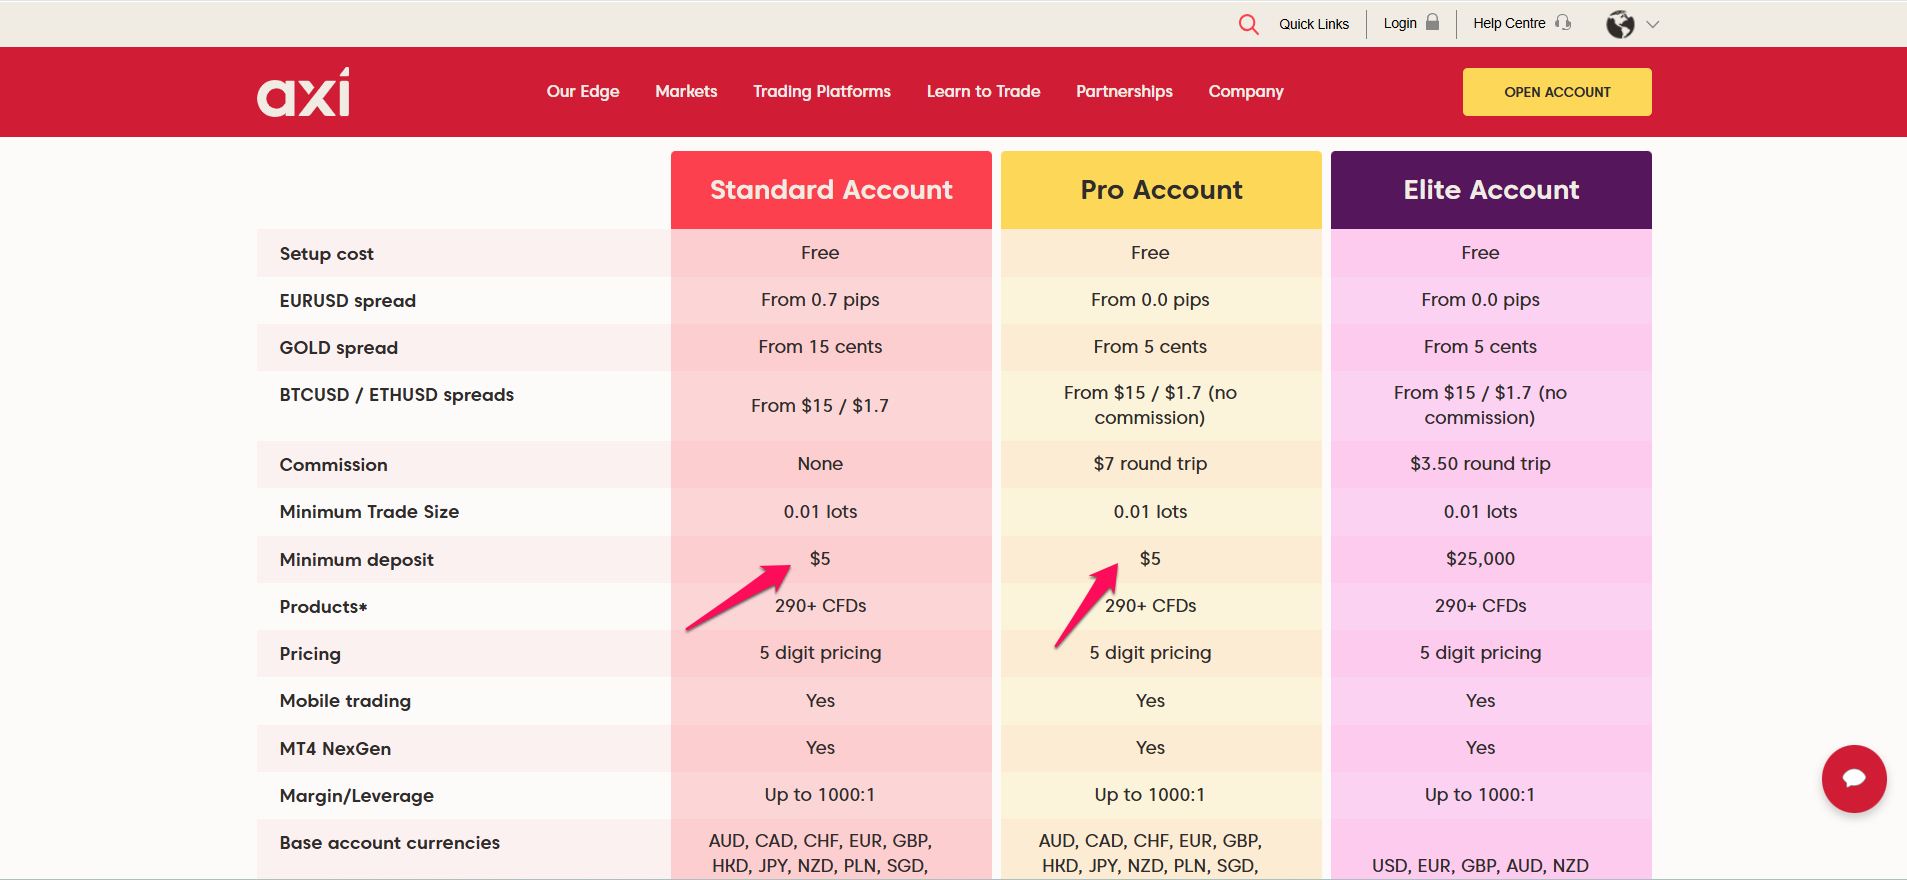This screenshot has height=880, width=1907.
Task: Expand the Trading Platforms menu
Action: pos(821,92)
